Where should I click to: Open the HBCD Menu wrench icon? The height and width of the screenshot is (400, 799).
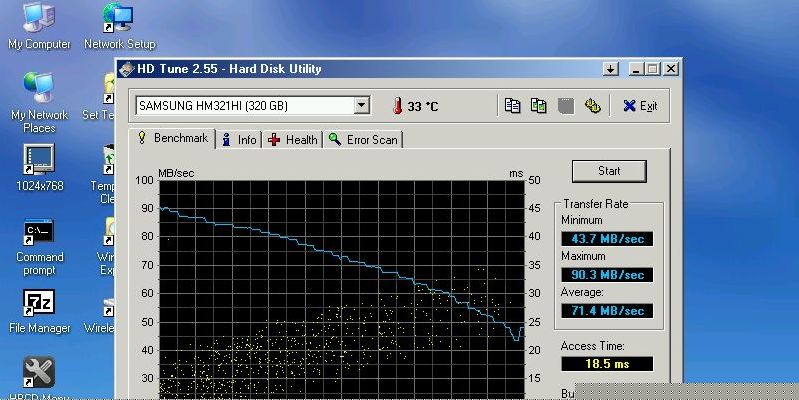click(x=39, y=373)
